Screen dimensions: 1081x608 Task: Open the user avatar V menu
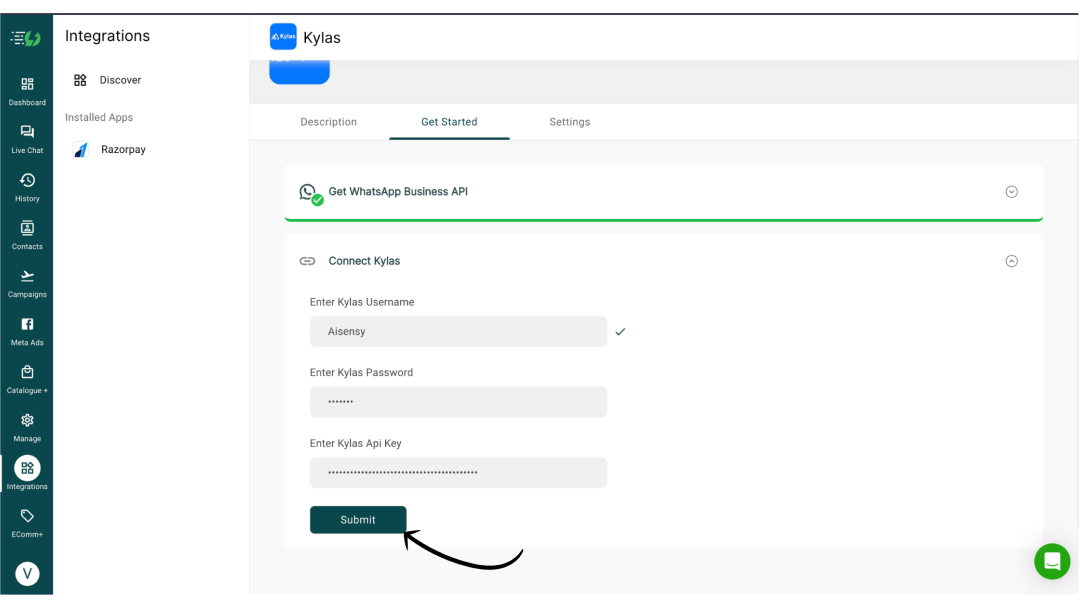tap(28, 574)
